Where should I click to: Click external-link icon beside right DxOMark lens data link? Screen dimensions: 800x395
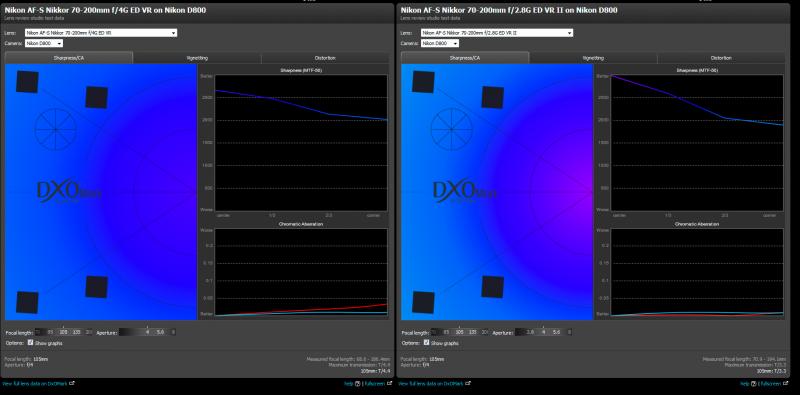click(468, 383)
